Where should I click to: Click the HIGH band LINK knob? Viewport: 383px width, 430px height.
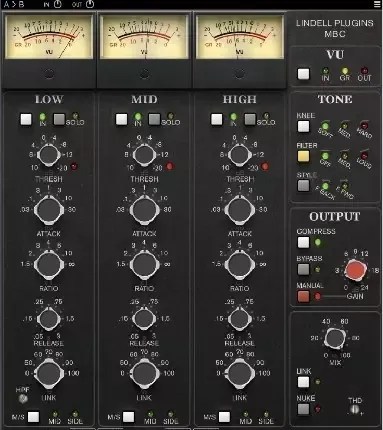click(x=239, y=373)
